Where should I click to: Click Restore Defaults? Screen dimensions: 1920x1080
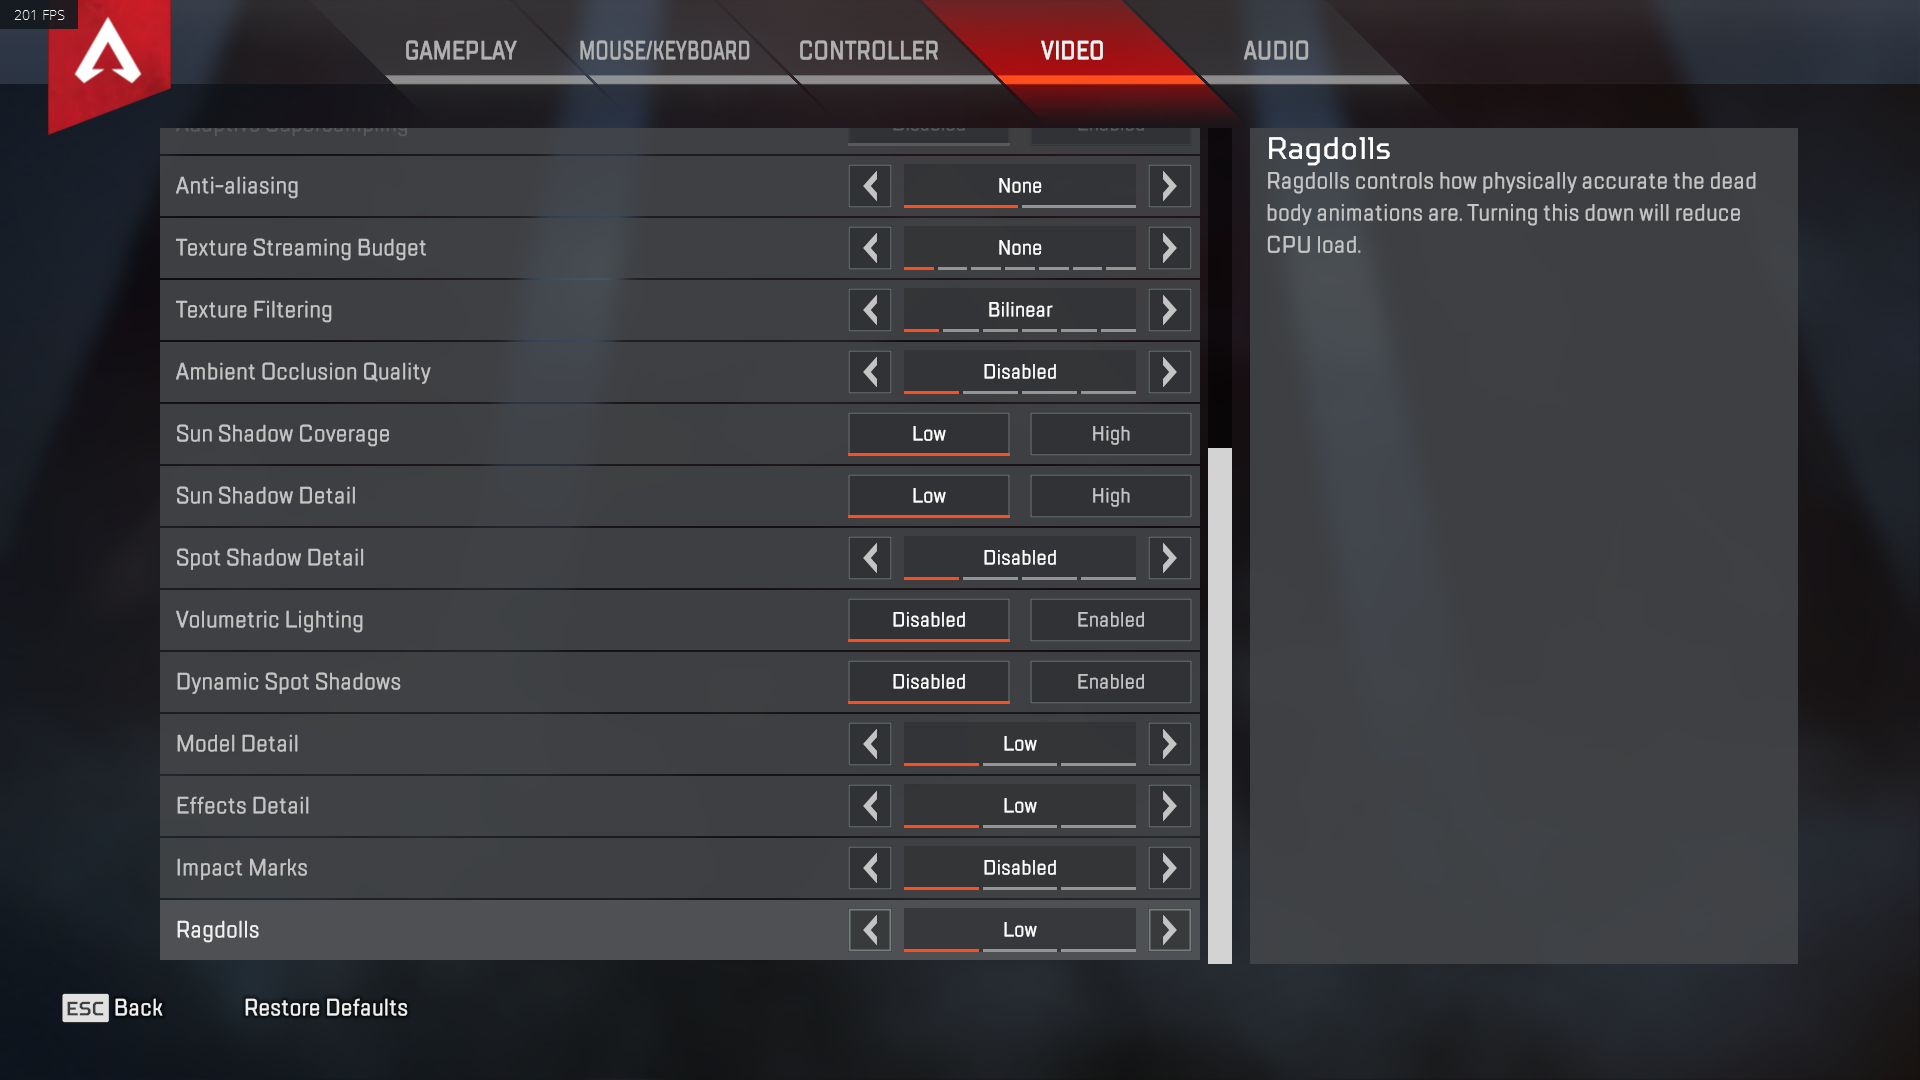[x=326, y=1008]
